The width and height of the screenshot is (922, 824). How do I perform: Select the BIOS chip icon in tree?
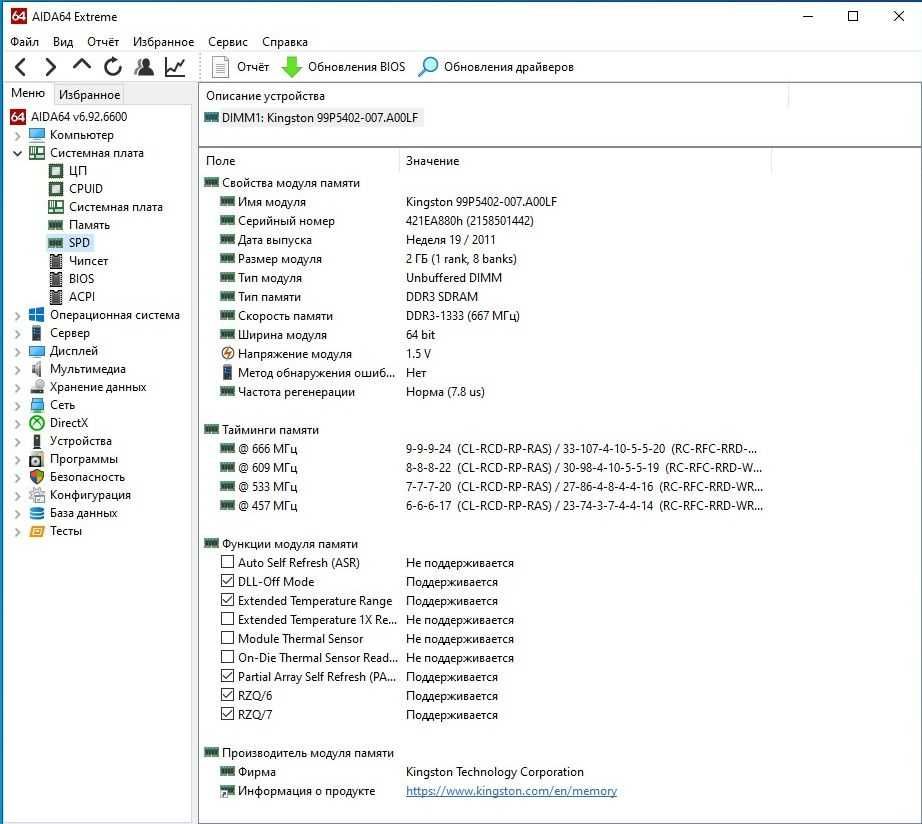(x=56, y=279)
